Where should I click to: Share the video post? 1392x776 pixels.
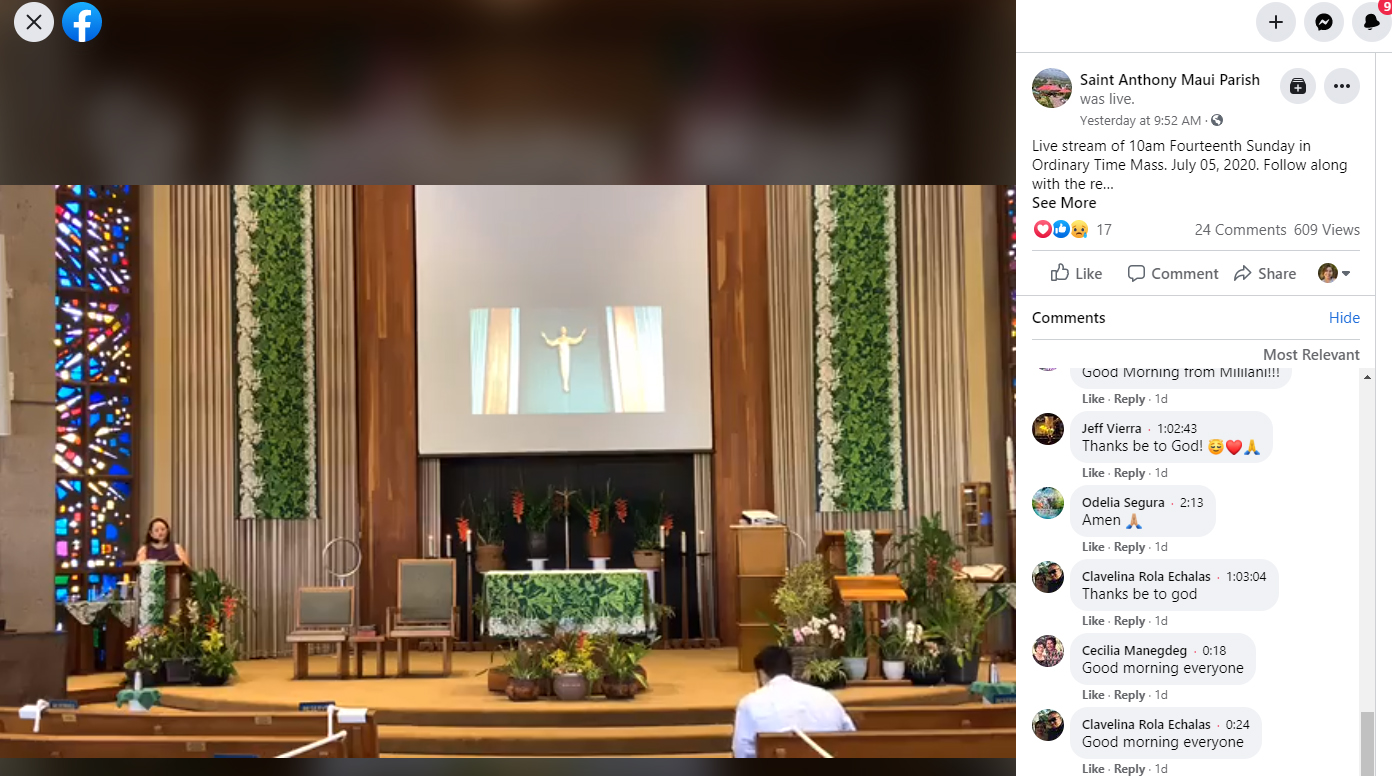pyautogui.click(x=1265, y=274)
